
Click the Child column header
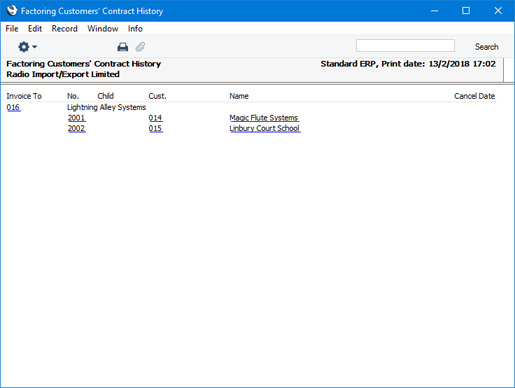click(106, 96)
